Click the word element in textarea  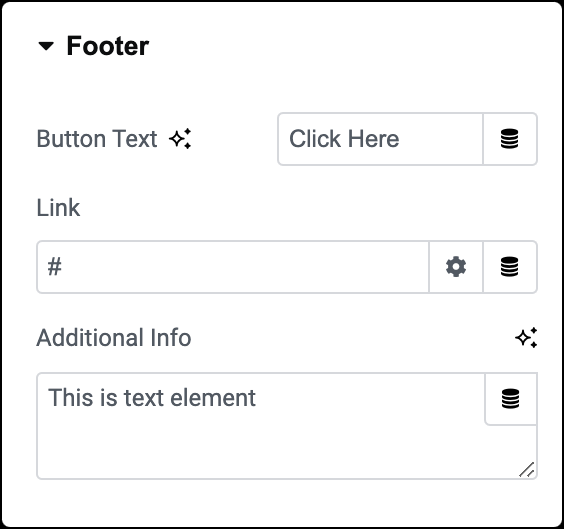(x=213, y=397)
